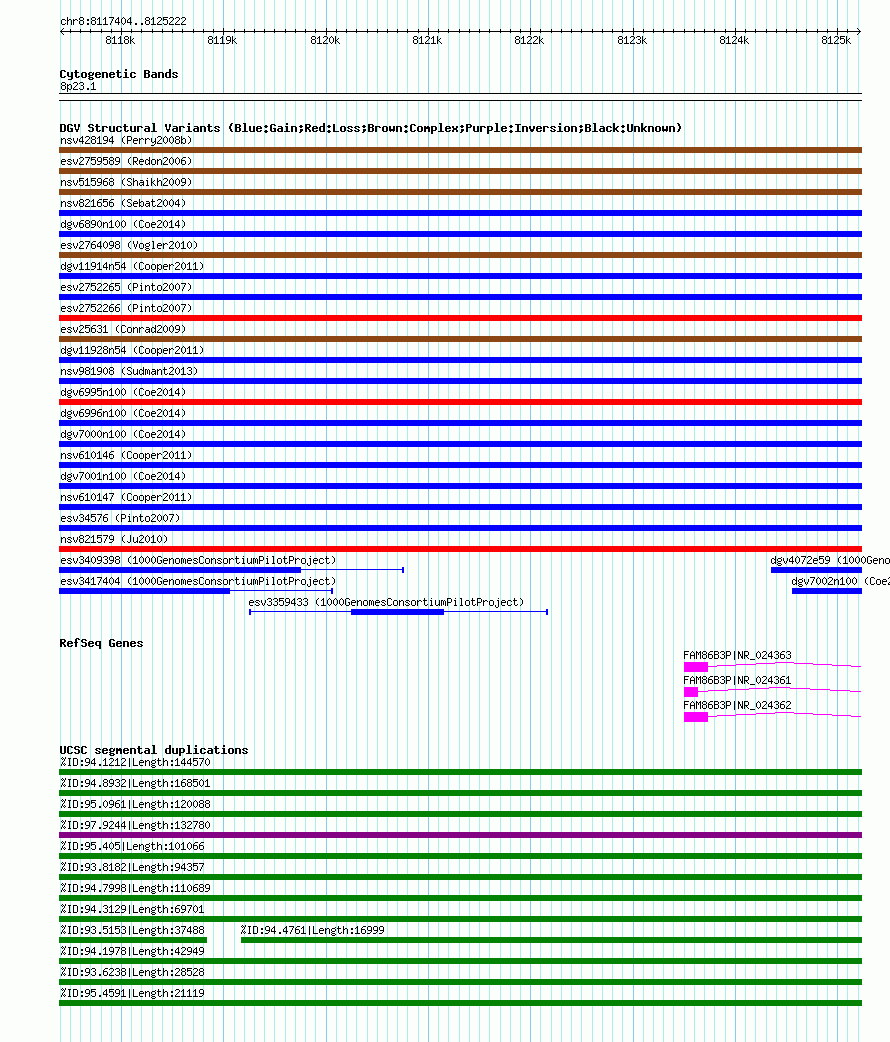Screen dimensions: 890x1042
Task: Open %ID:97.9244|Length:132780 duplication label
Action: [x=135, y=825]
